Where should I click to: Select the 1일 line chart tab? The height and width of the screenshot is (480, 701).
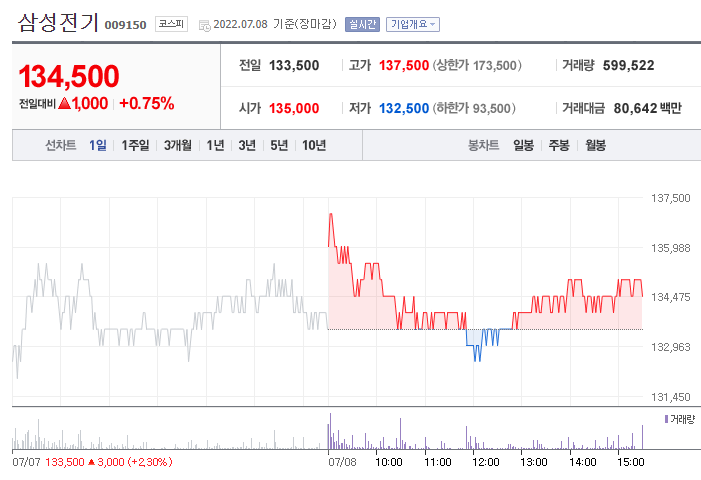[97, 145]
